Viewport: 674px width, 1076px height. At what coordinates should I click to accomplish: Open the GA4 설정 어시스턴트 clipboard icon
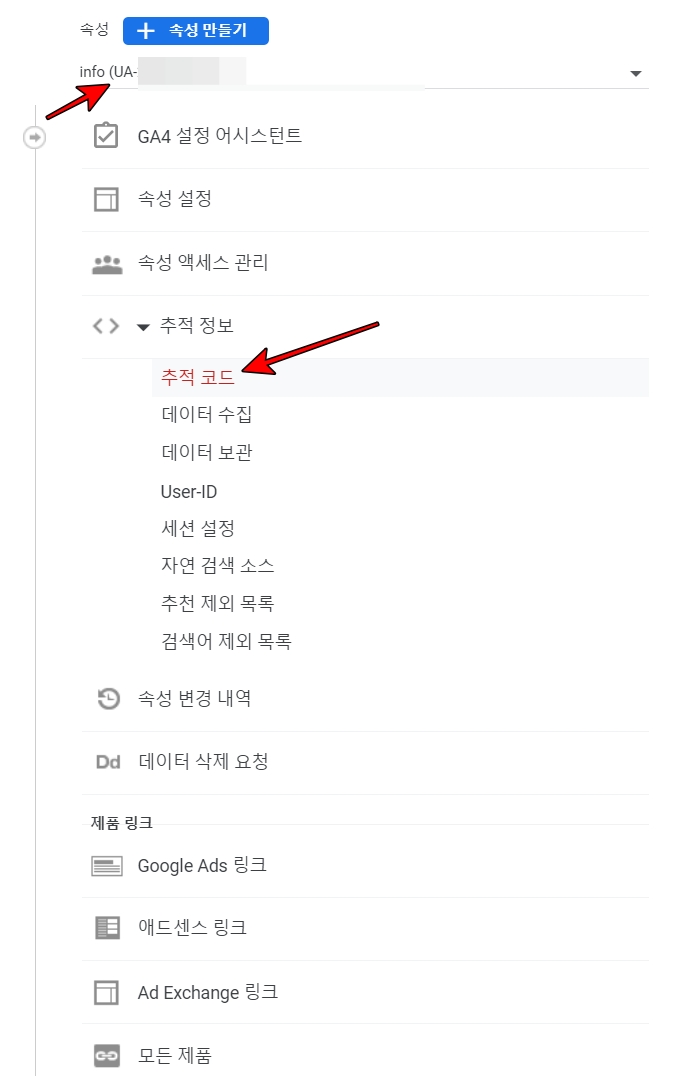(x=107, y=136)
